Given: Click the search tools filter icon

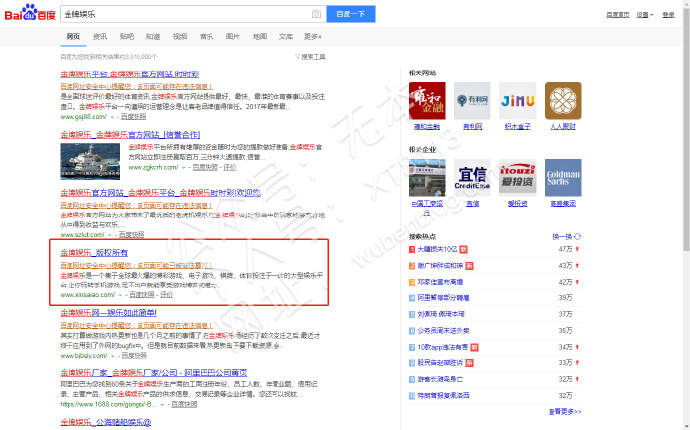Looking at the screenshot, I should [297, 57].
